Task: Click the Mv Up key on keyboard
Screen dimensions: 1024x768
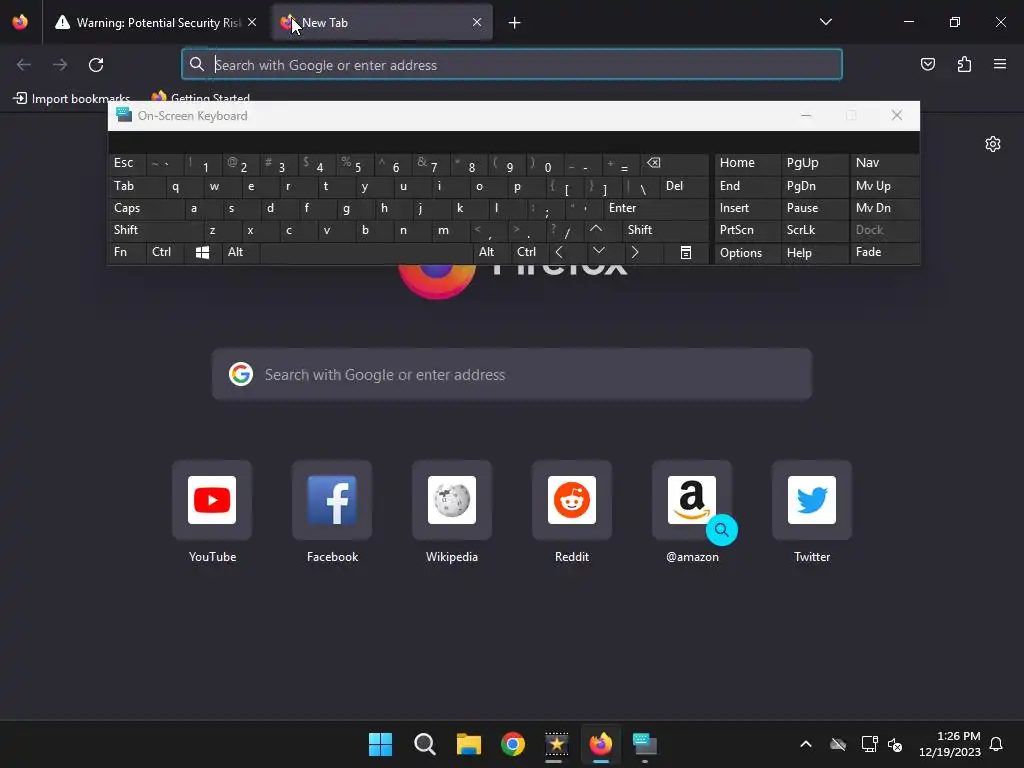Action: 884,186
